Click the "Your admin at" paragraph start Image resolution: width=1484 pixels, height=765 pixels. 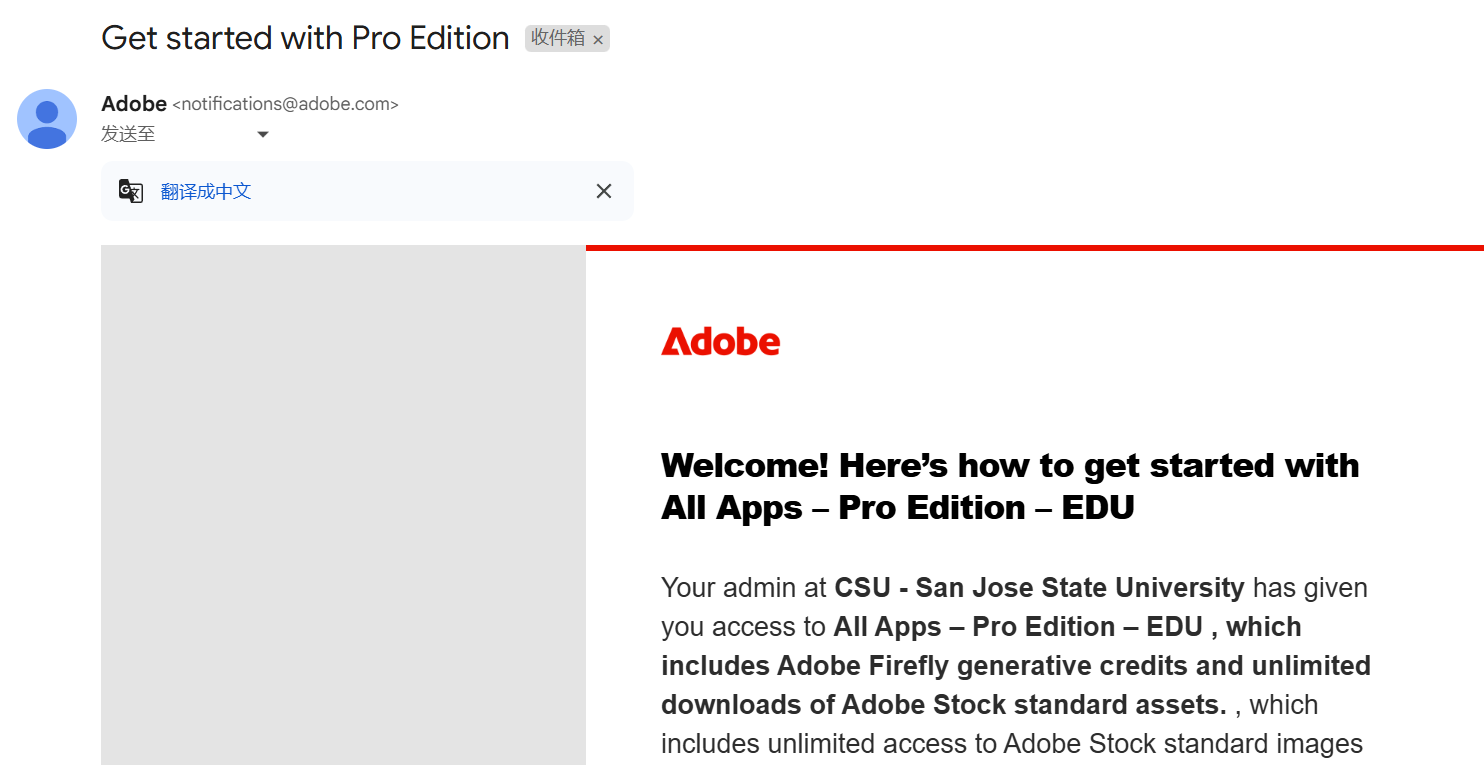tap(744, 588)
